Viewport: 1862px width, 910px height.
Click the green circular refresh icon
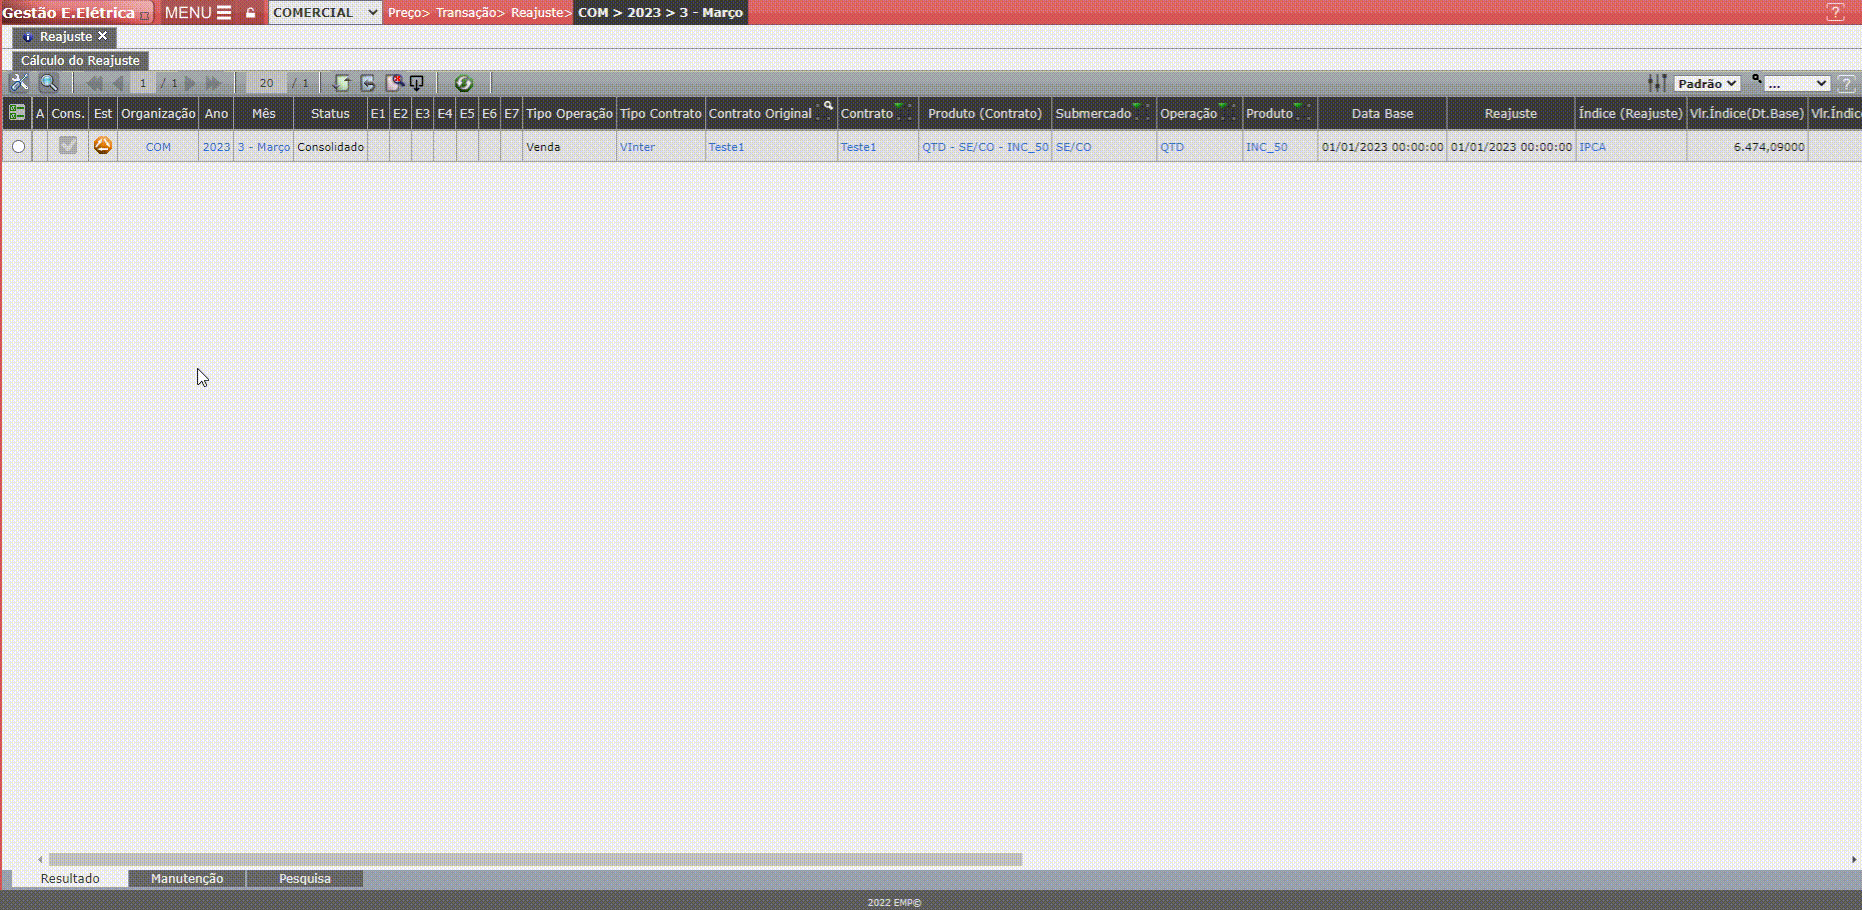(463, 83)
